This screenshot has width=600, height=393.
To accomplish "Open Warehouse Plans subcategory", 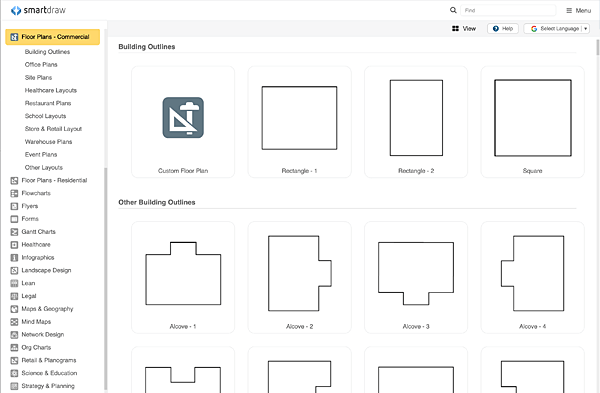I will pos(49,142).
